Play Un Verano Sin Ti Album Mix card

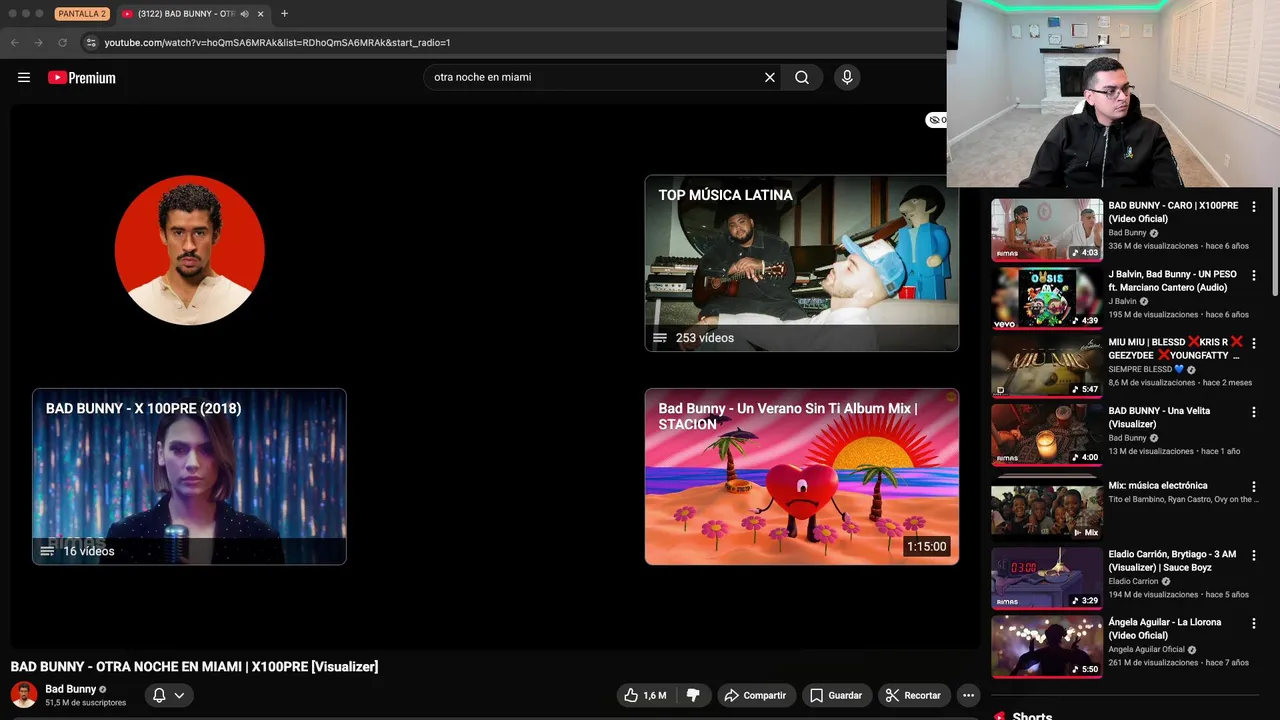pos(802,477)
